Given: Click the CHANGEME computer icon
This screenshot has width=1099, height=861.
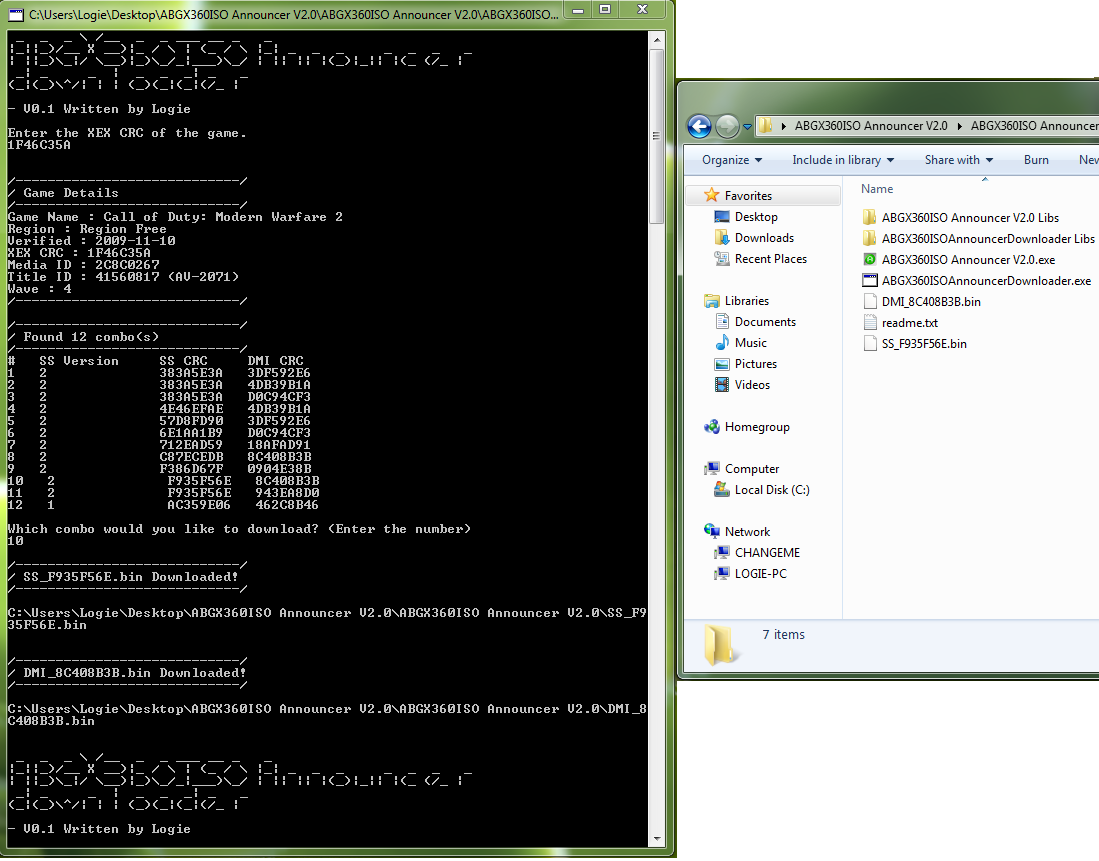Looking at the screenshot, I should pyautogui.click(x=722, y=553).
